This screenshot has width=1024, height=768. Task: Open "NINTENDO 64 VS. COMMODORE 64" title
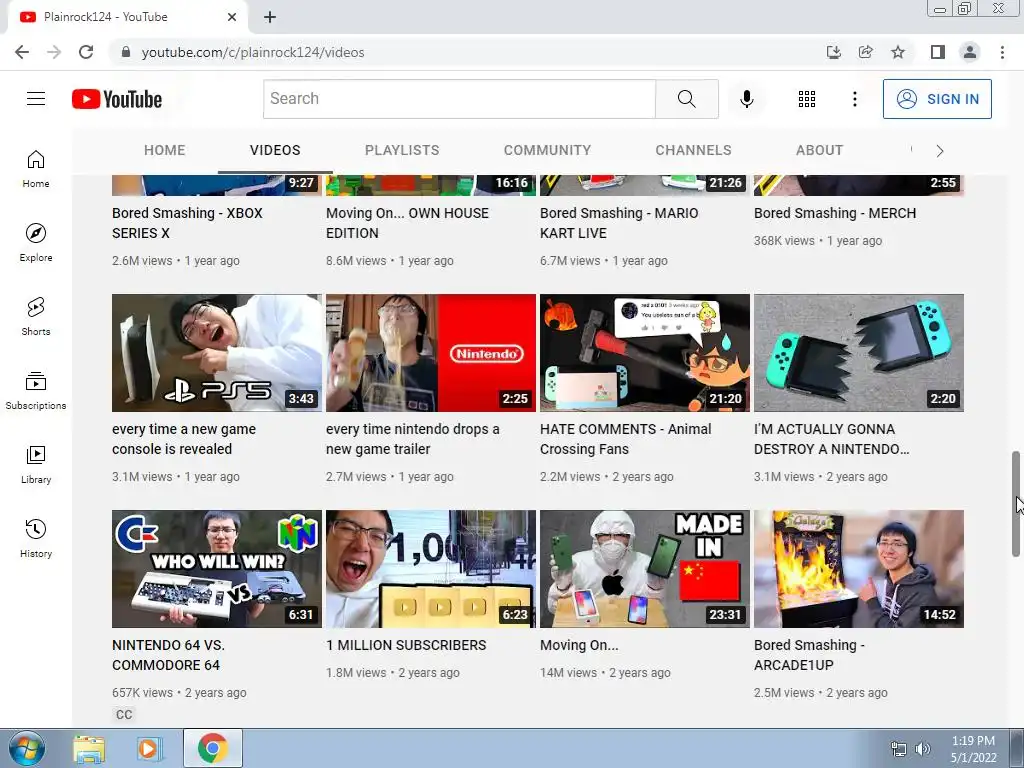click(x=168, y=655)
